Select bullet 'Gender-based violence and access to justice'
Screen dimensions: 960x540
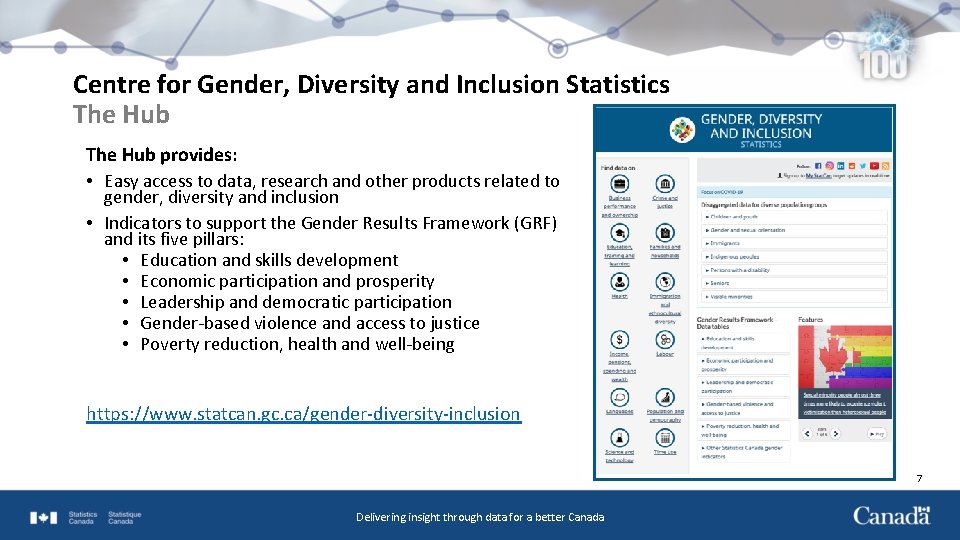(310, 323)
